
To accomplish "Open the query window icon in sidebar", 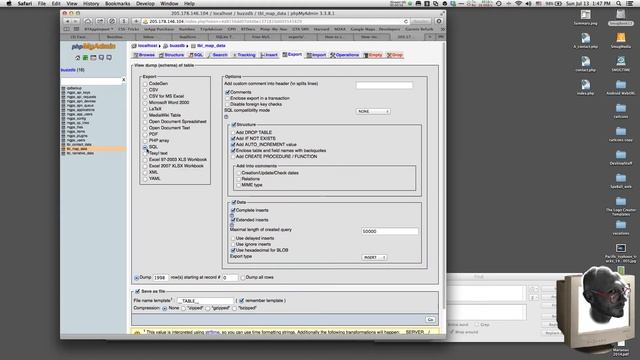I will click(93, 58).
